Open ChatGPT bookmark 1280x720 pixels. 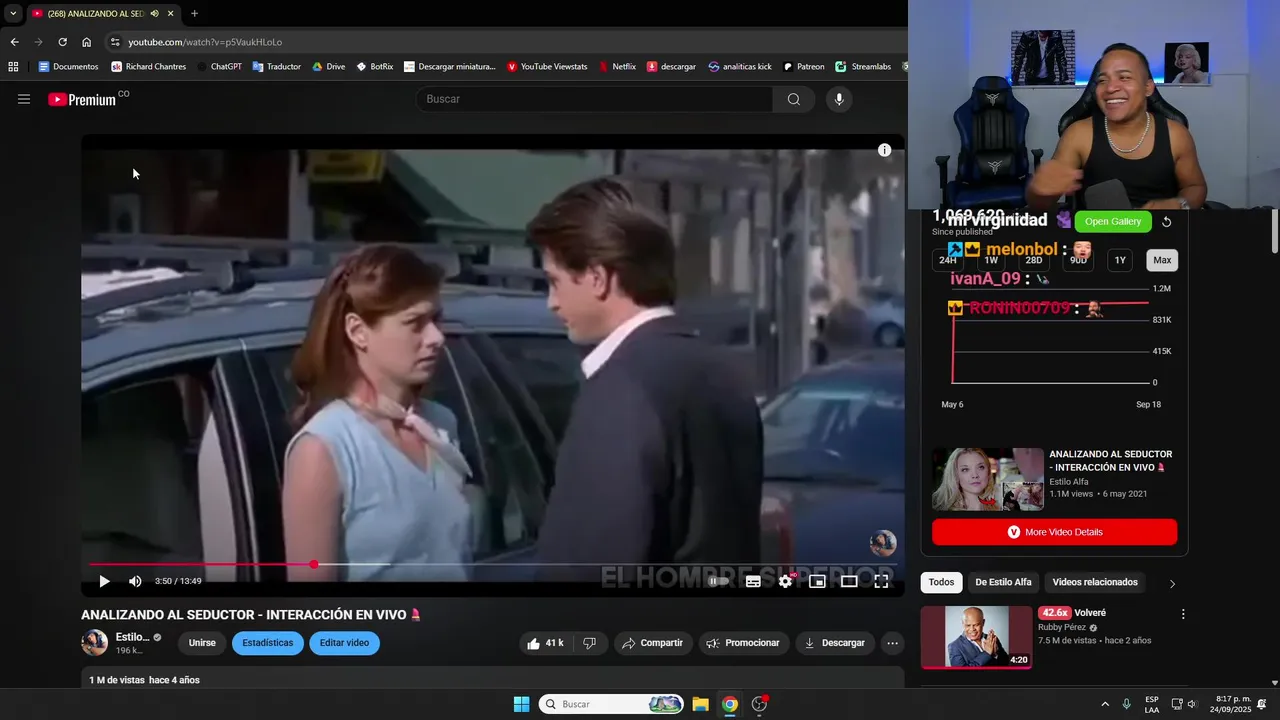click(x=219, y=67)
